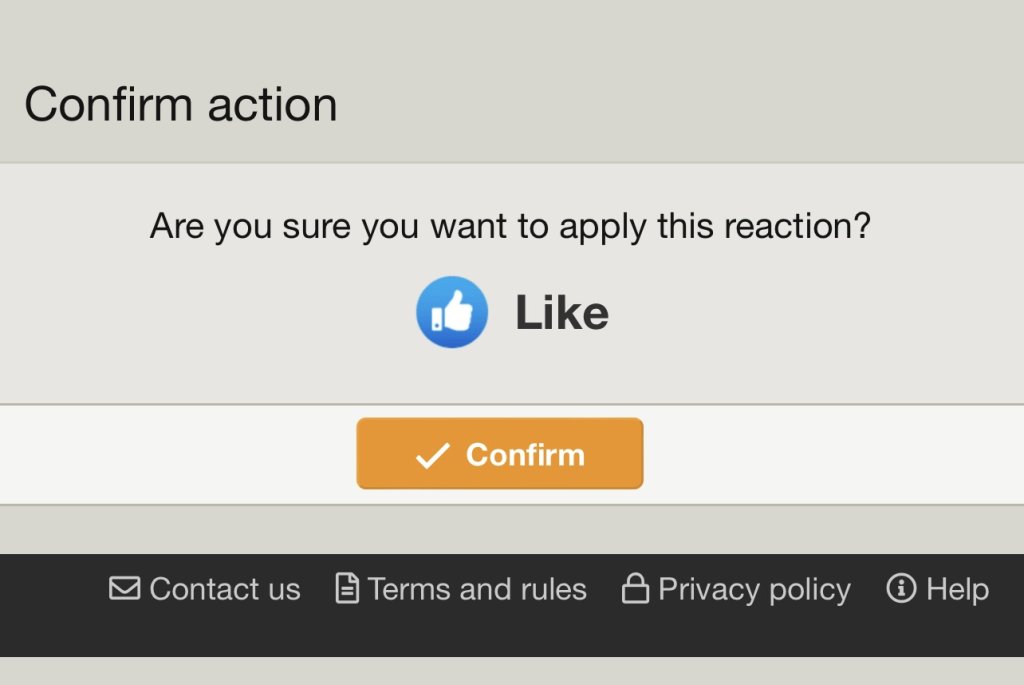The image size is (1024, 685).
Task: Click the 'Are you sure' question text
Action: tap(510, 226)
